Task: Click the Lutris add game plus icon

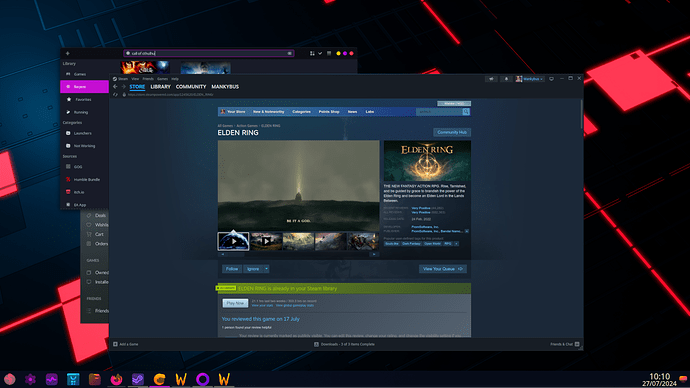Action: [x=68, y=53]
